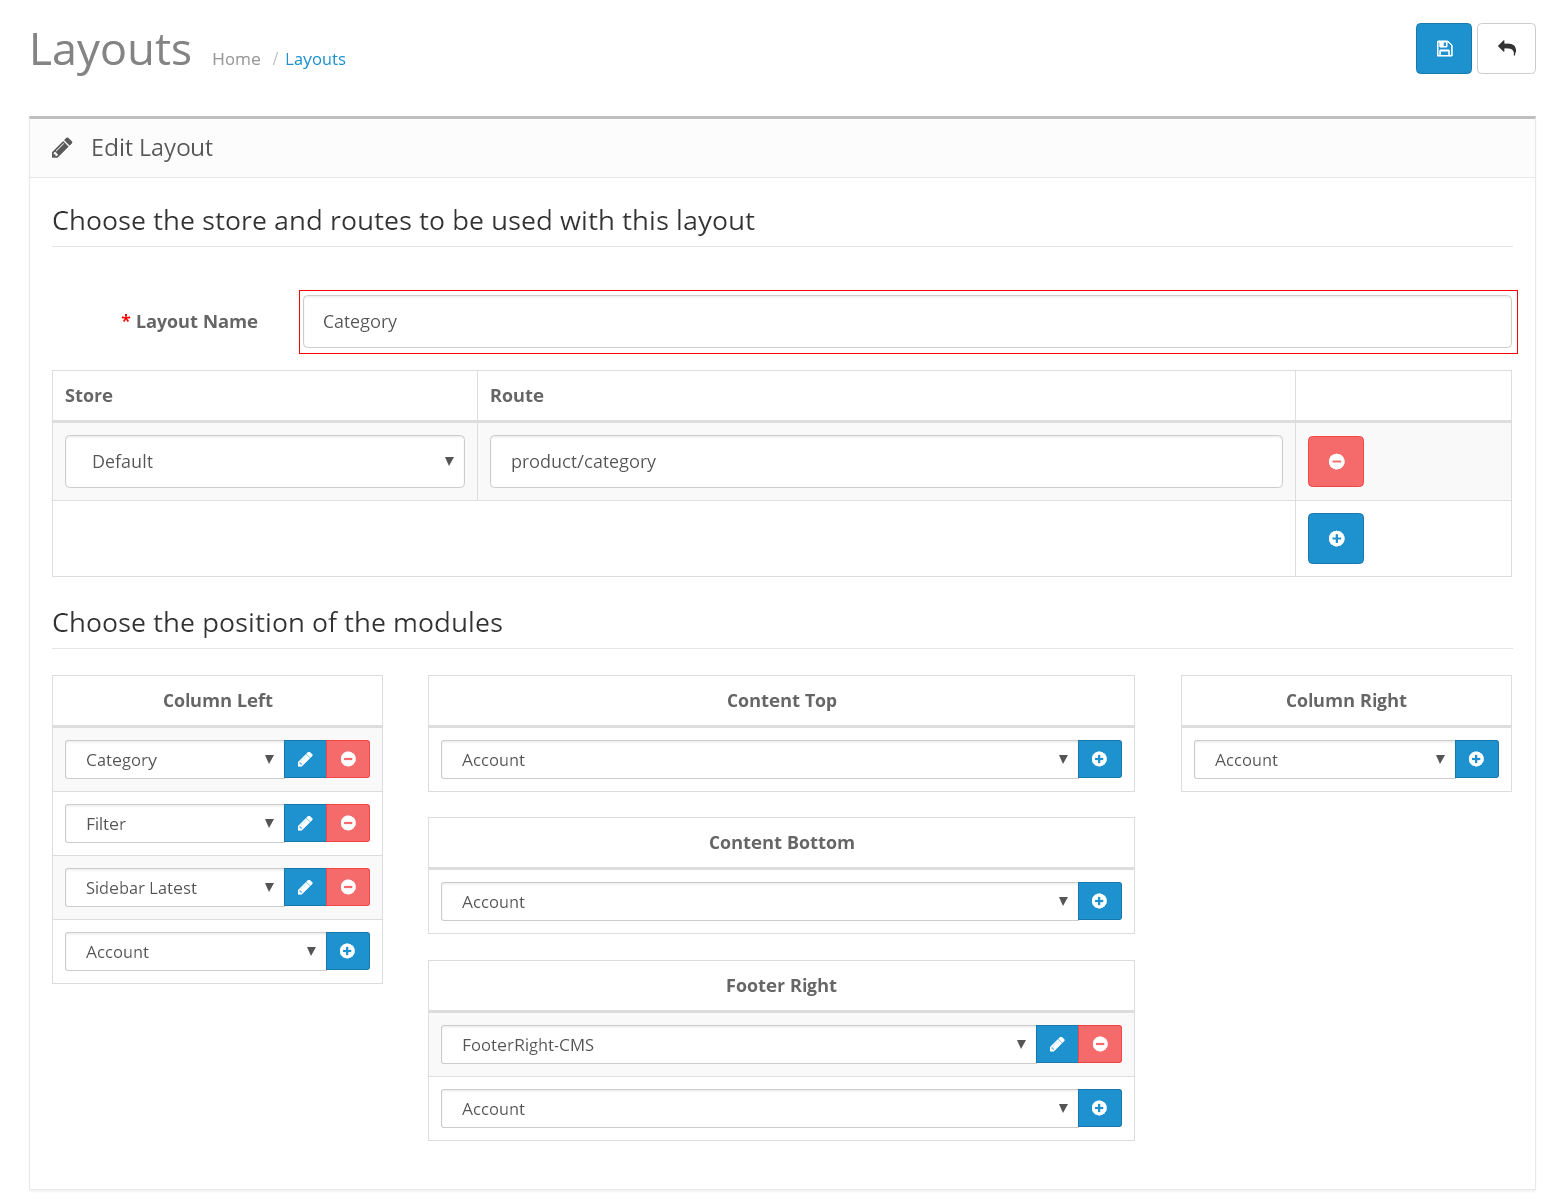Click the product/category route input
Screen dimensions: 1566x1203
tap(886, 462)
